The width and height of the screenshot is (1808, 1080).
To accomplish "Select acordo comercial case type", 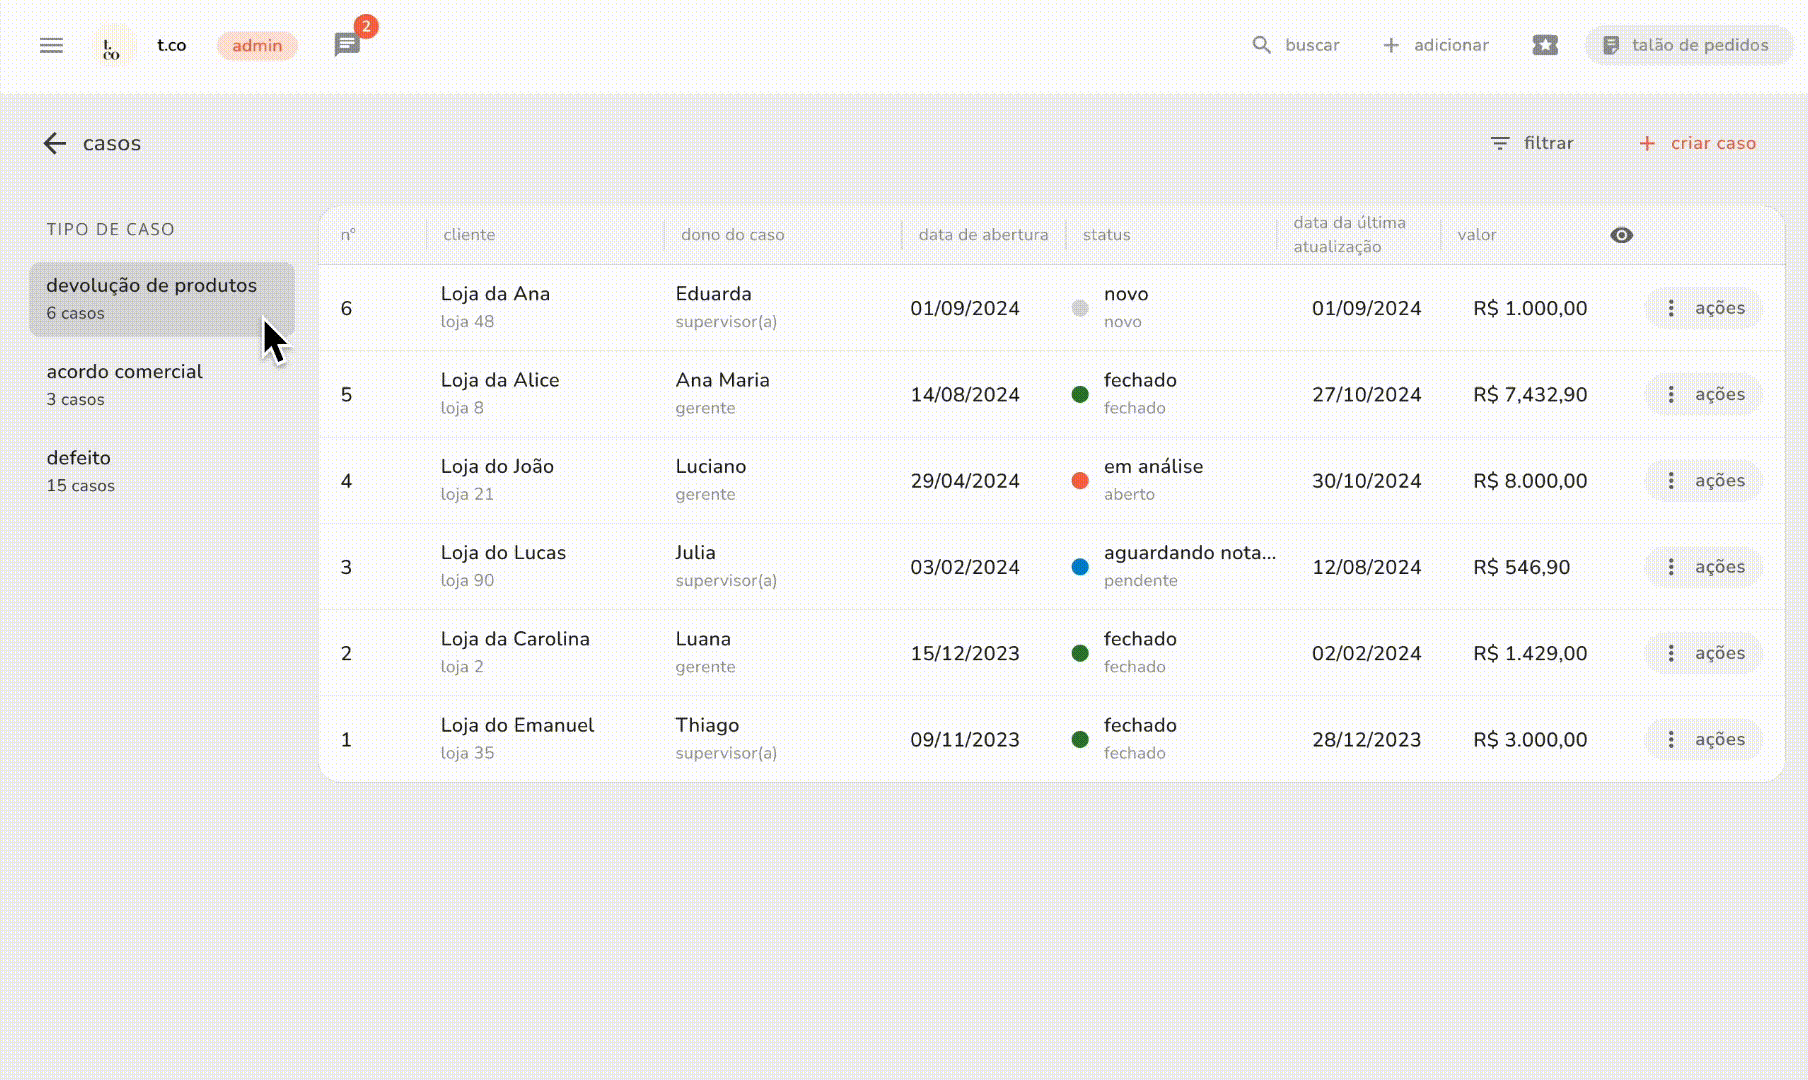I will [125, 384].
